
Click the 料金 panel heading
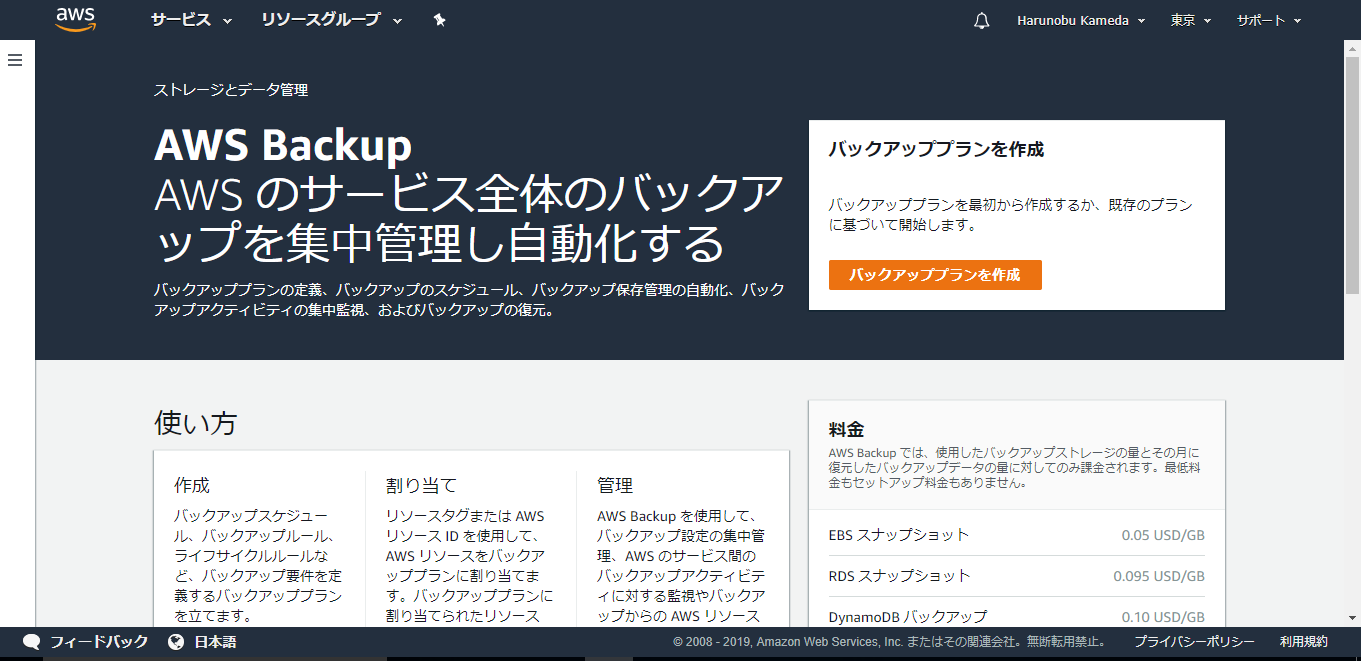click(846, 430)
